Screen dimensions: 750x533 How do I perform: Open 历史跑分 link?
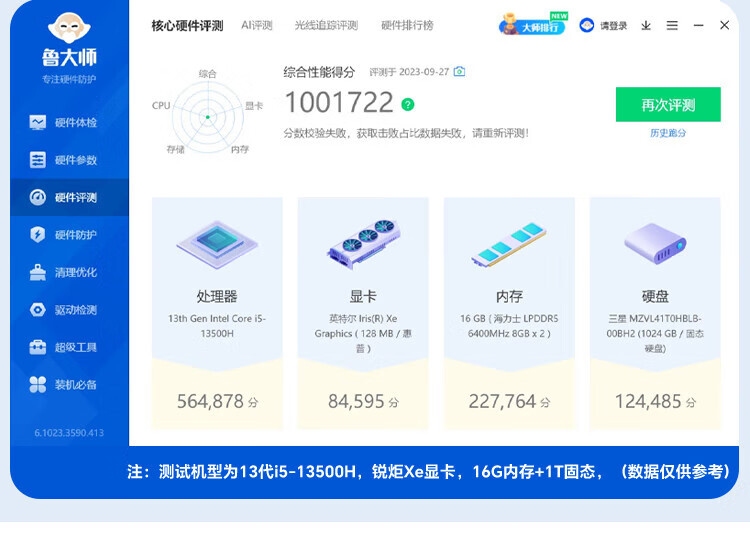pos(668,133)
